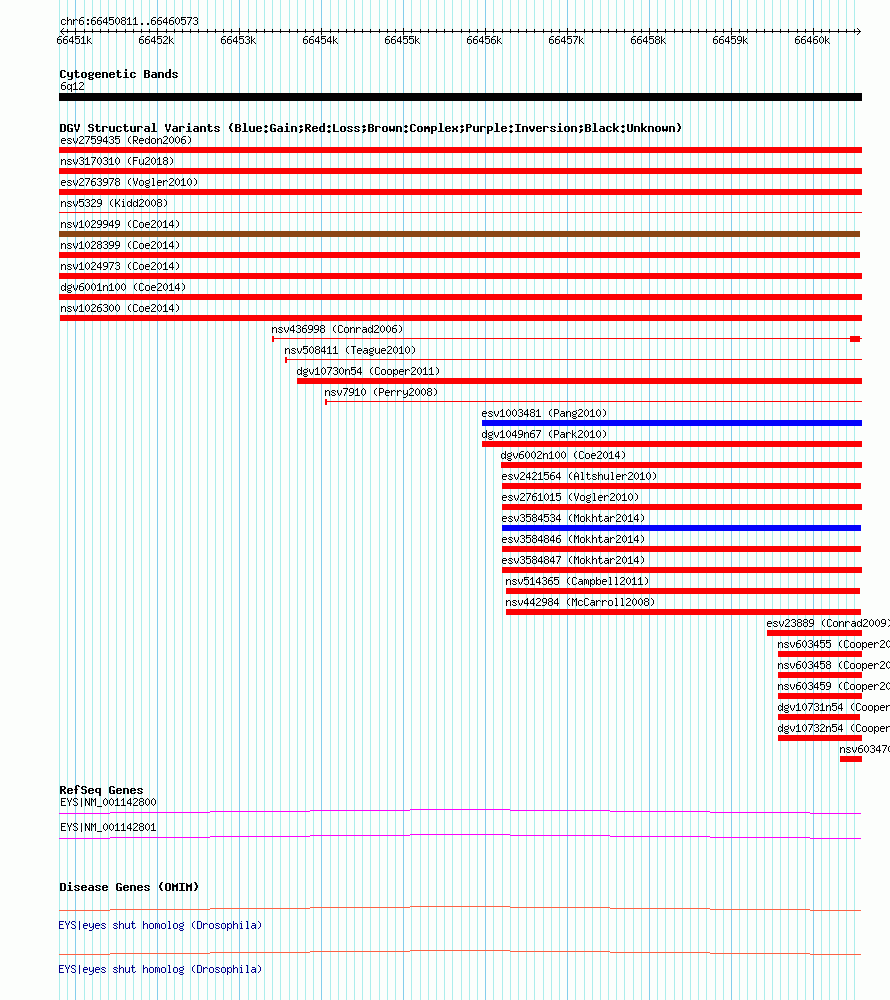Select the esv3584846 (Mokhtar2014) label
The width and height of the screenshot is (890, 1000).
pyautogui.click(x=573, y=540)
